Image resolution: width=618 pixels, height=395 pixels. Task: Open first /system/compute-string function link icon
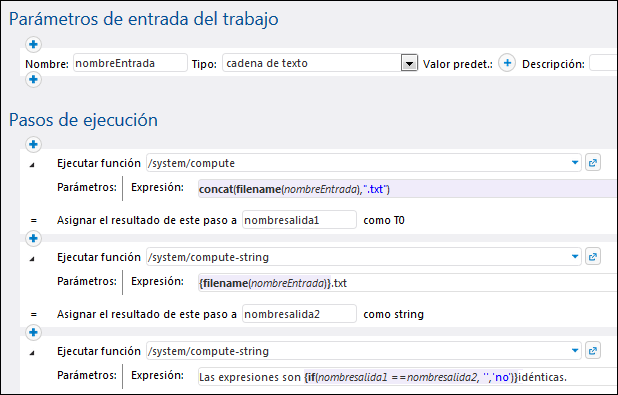[593, 257]
